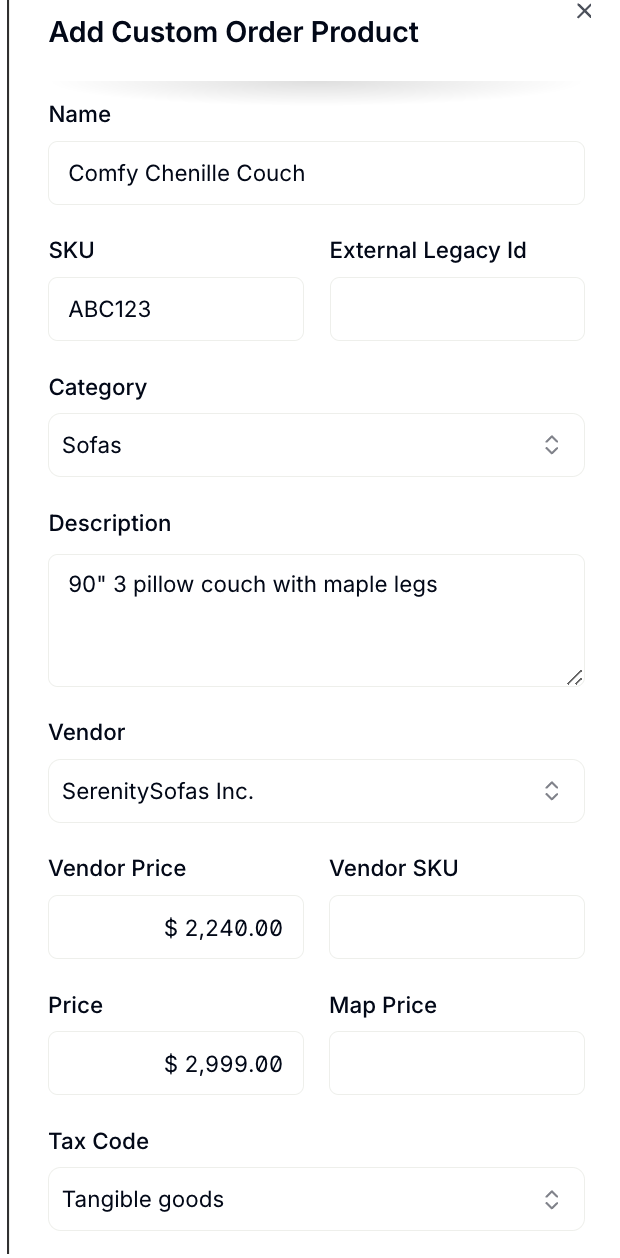Click the Description label text
The height and width of the screenshot is (1258, 620).
tap(110, 523)
